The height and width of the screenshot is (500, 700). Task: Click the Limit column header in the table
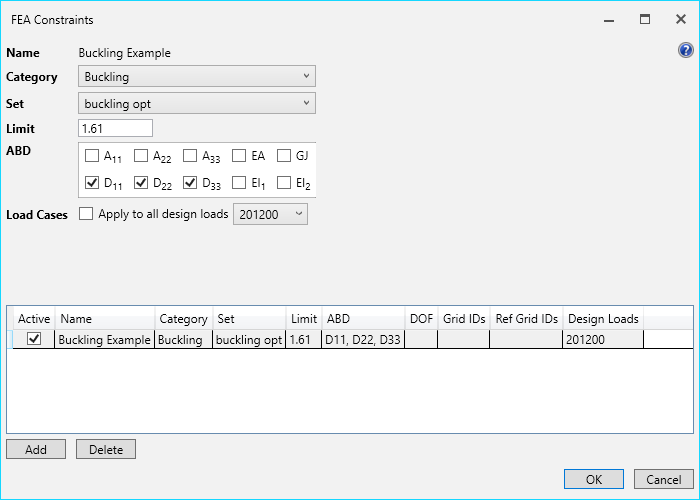(304, 319)
